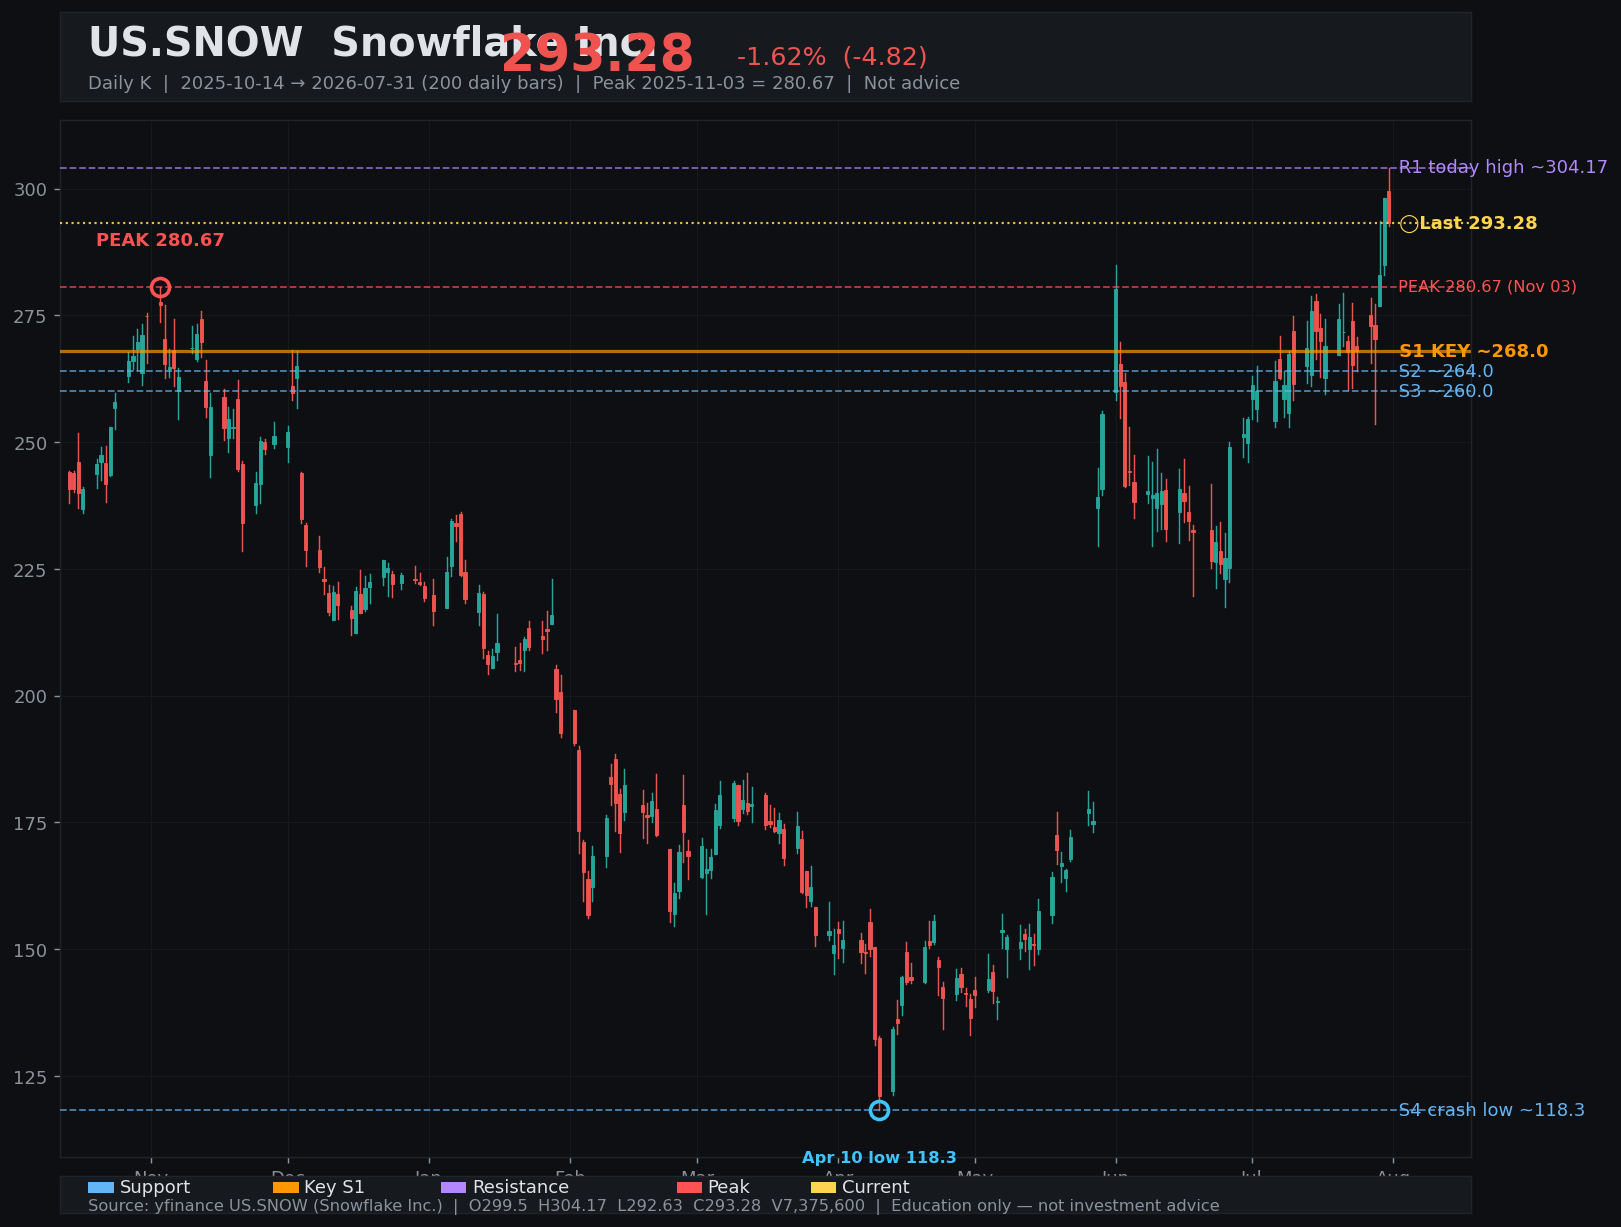
Task: Select the yellow last-price circle marker
Action: coord(1408,224)
